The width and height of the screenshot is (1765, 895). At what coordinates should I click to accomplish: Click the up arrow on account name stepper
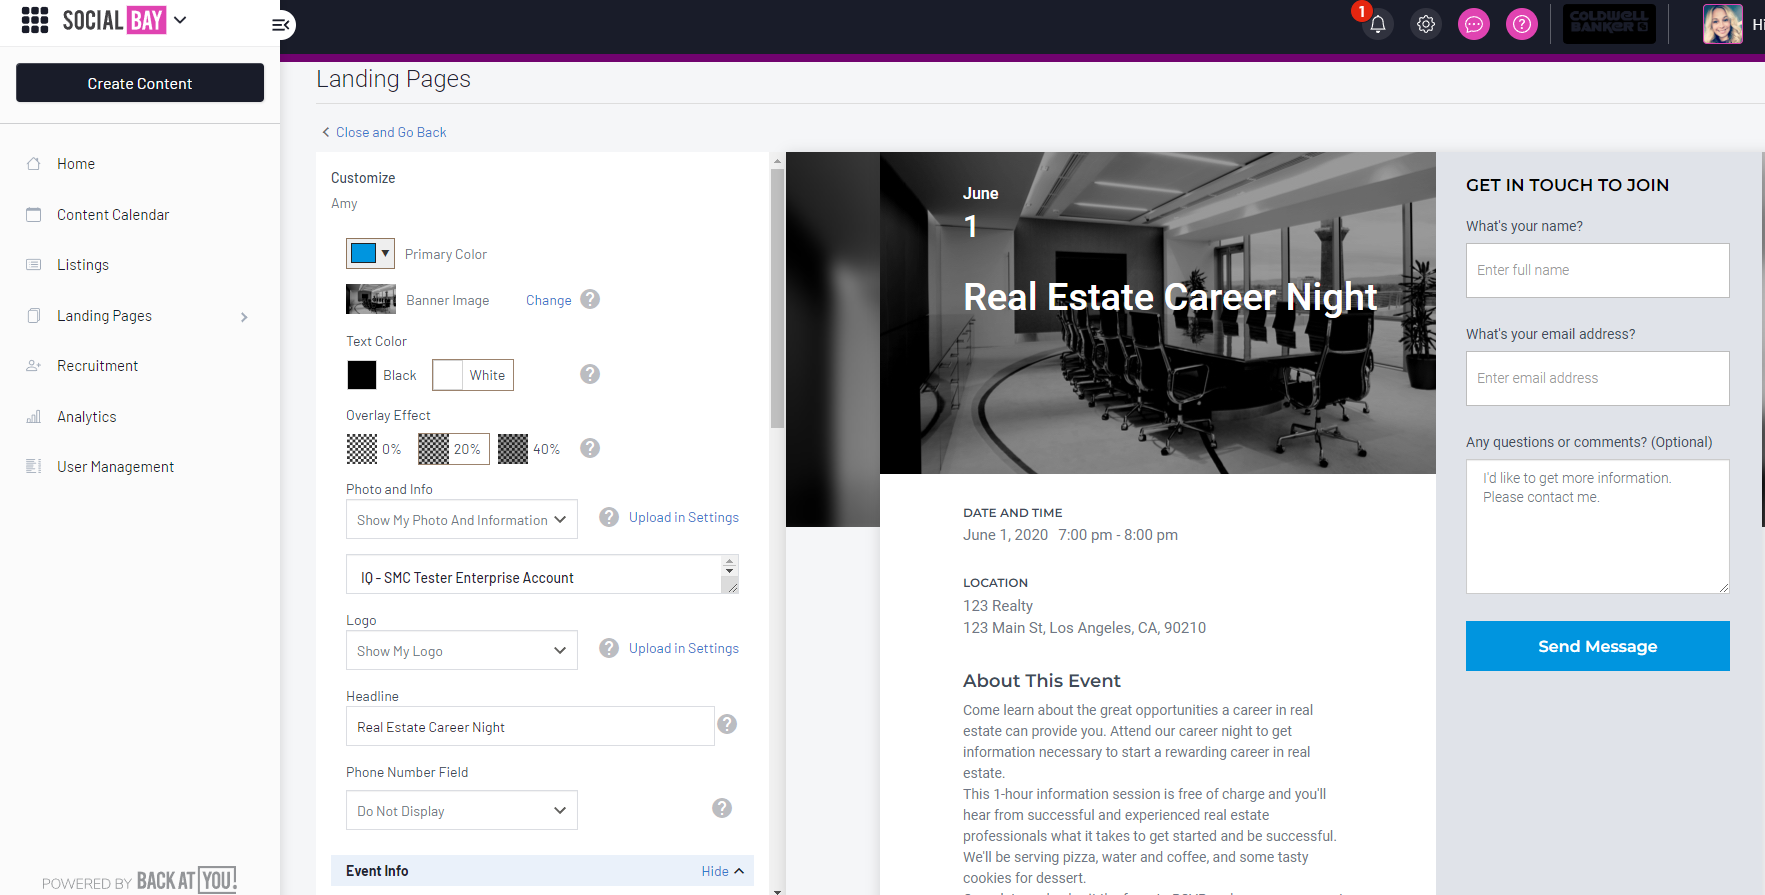[730, 560]
